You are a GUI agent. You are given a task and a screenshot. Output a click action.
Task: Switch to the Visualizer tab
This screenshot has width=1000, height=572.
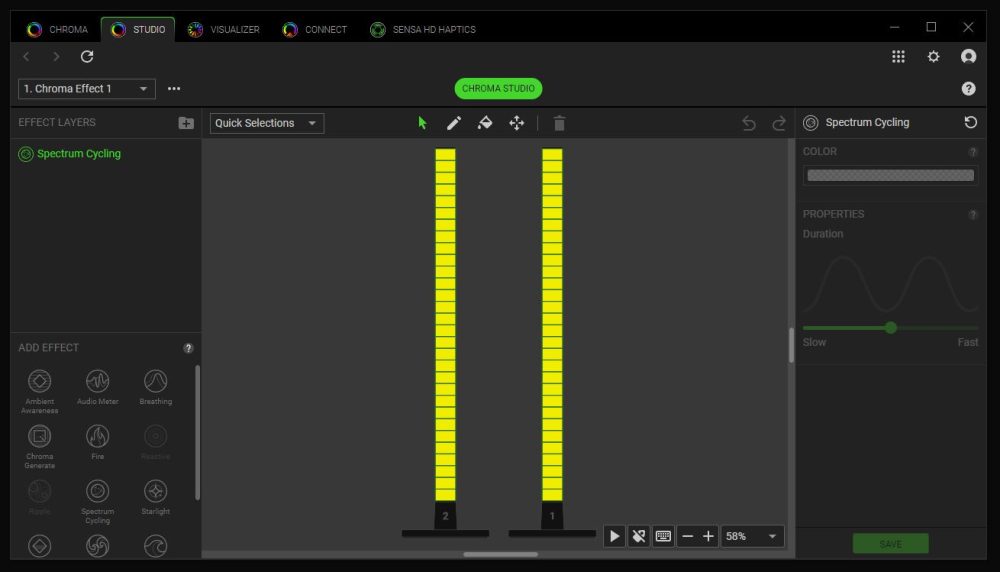click(x=224, y=30)
